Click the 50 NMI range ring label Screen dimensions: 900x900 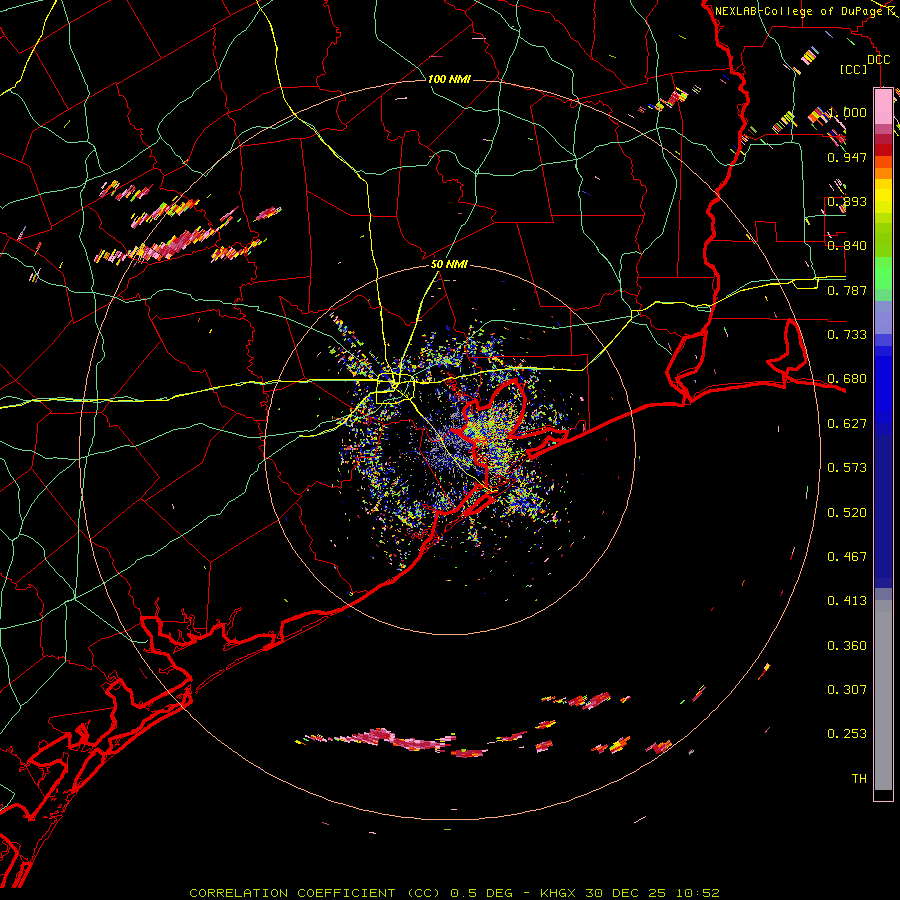449,265
